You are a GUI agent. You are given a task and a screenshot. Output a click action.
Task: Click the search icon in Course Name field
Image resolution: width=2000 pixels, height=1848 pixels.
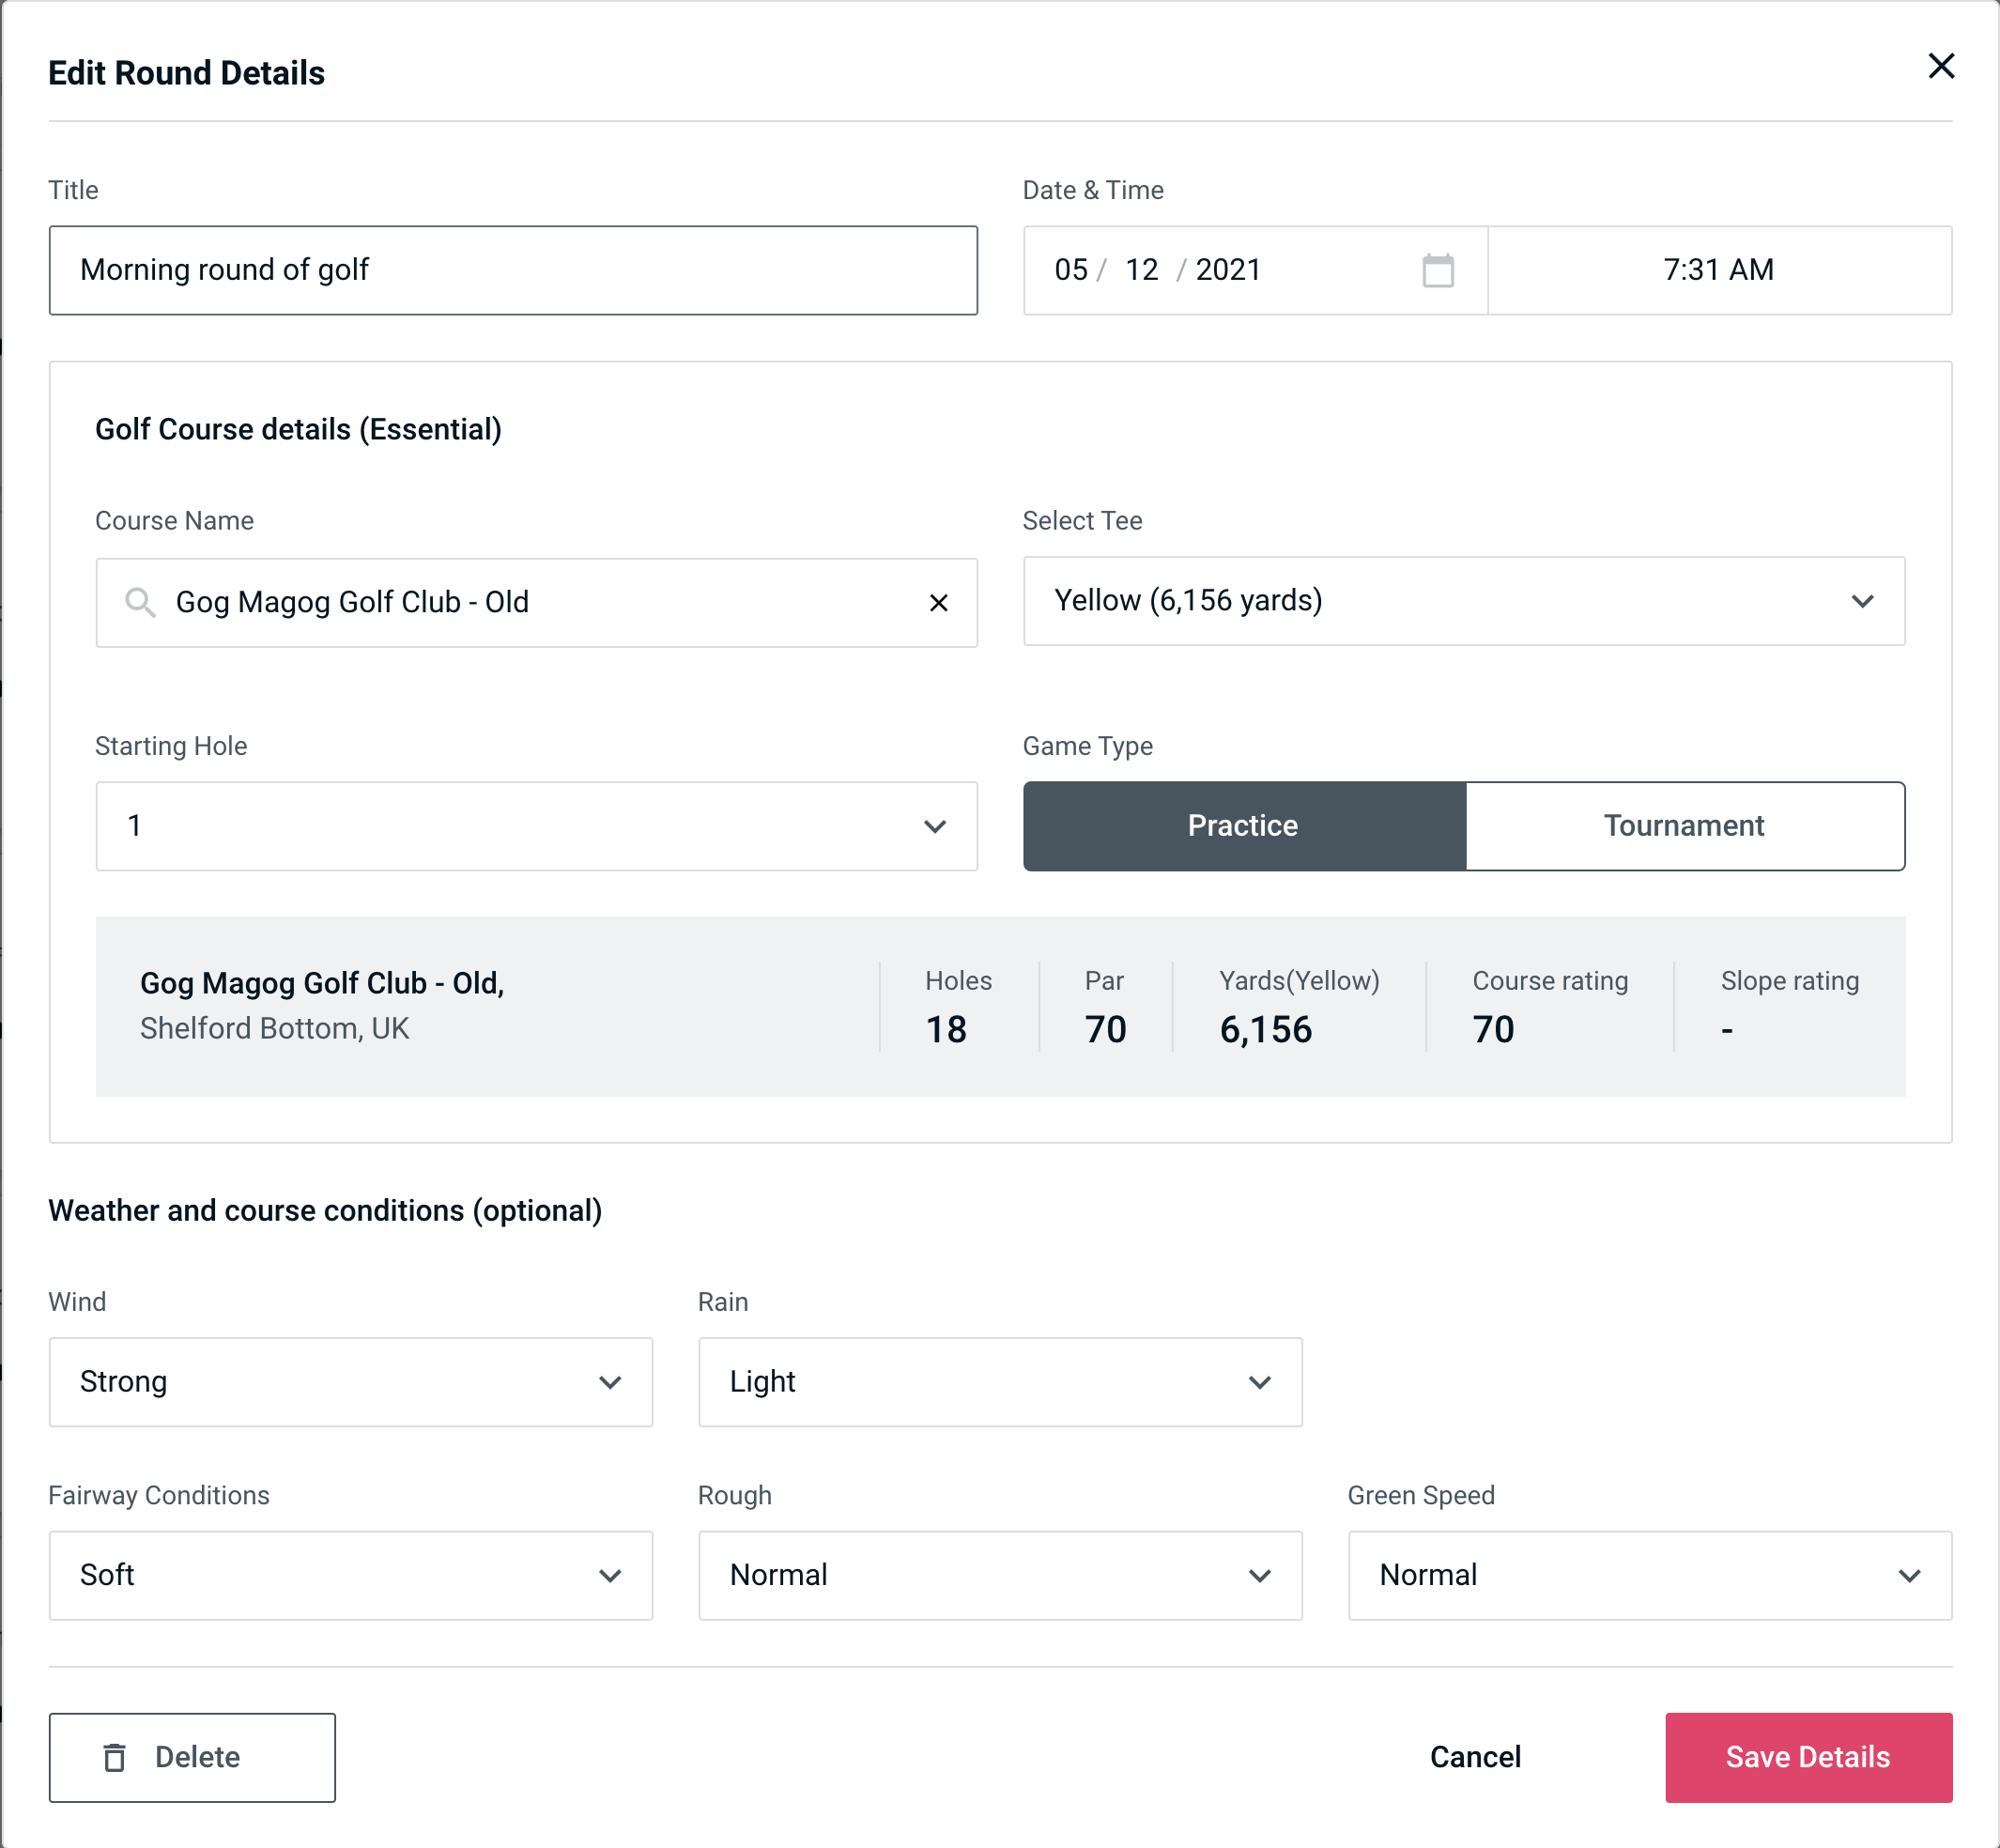[x=139, y=601]
